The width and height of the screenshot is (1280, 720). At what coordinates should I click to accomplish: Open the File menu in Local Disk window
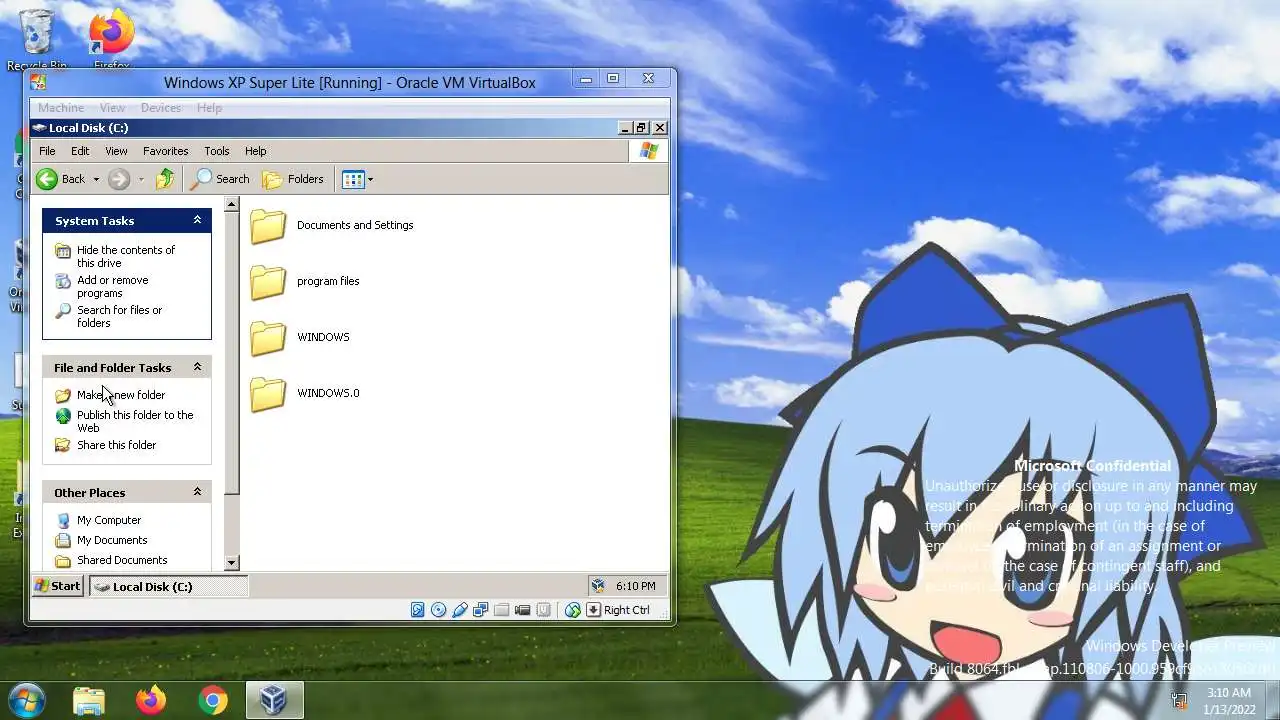pyautogui.click(x=47, y=151)
